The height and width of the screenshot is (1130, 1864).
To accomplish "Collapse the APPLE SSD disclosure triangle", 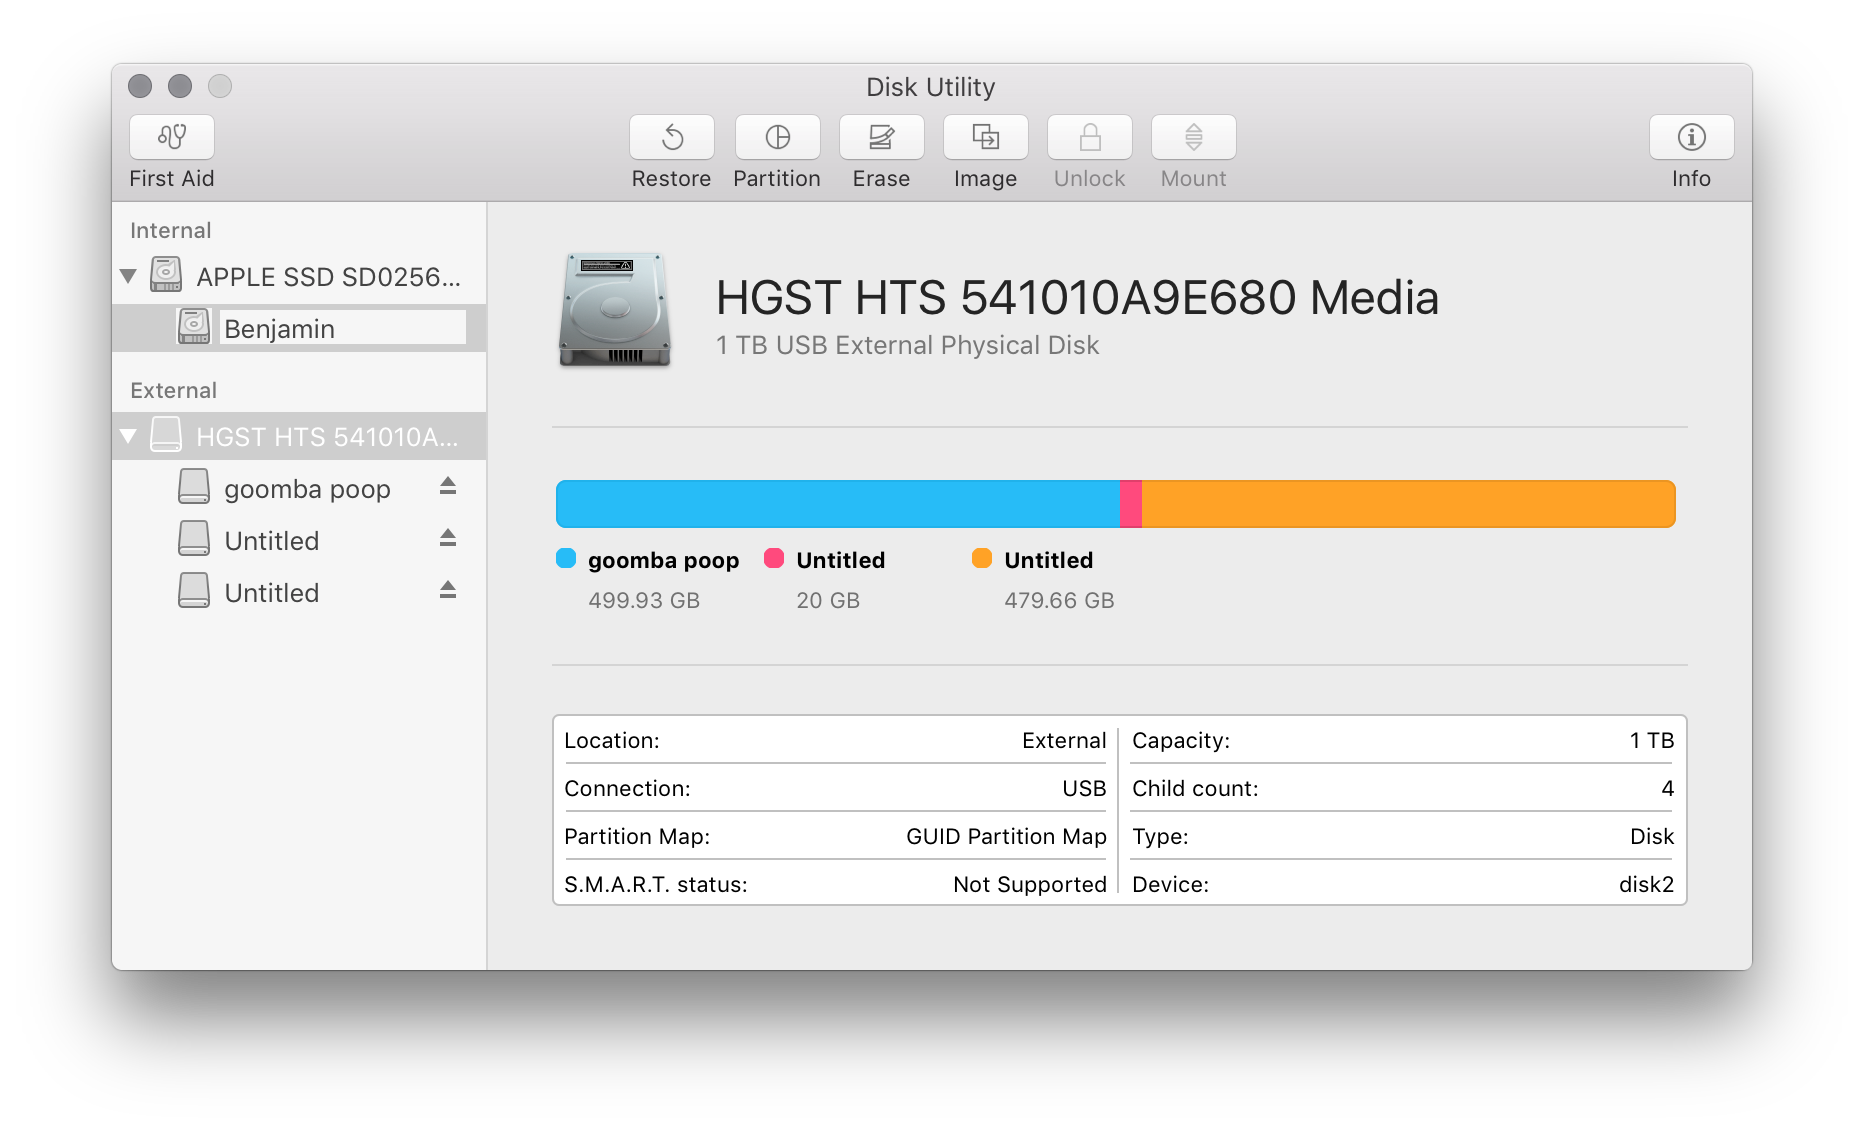I will (128, 276).
